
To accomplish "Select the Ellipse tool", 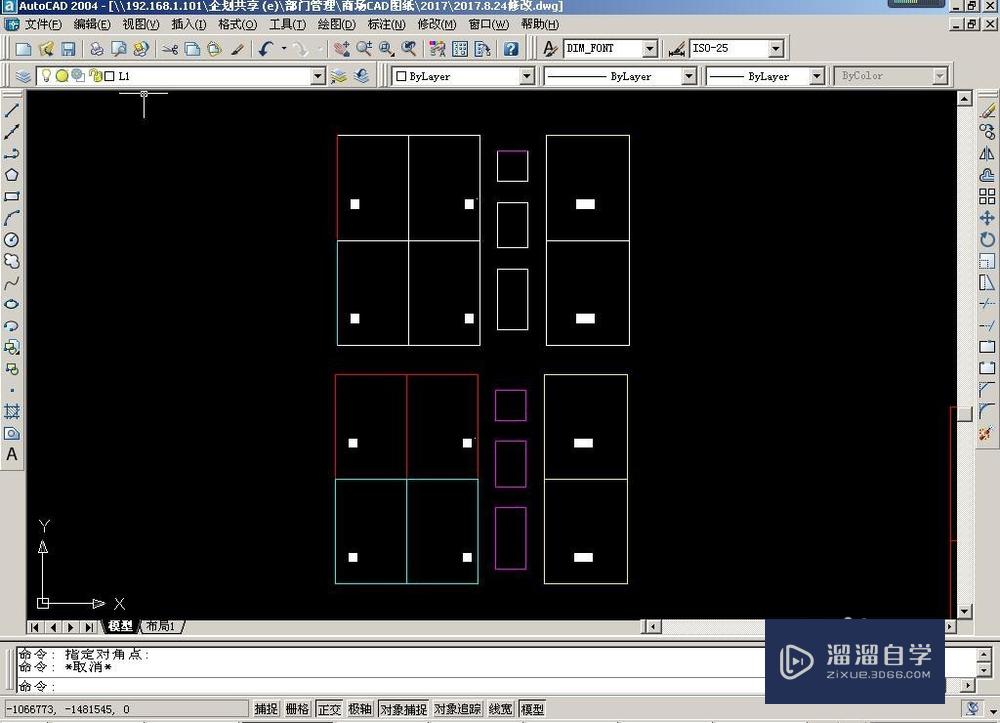I will [x=11, y=304].
